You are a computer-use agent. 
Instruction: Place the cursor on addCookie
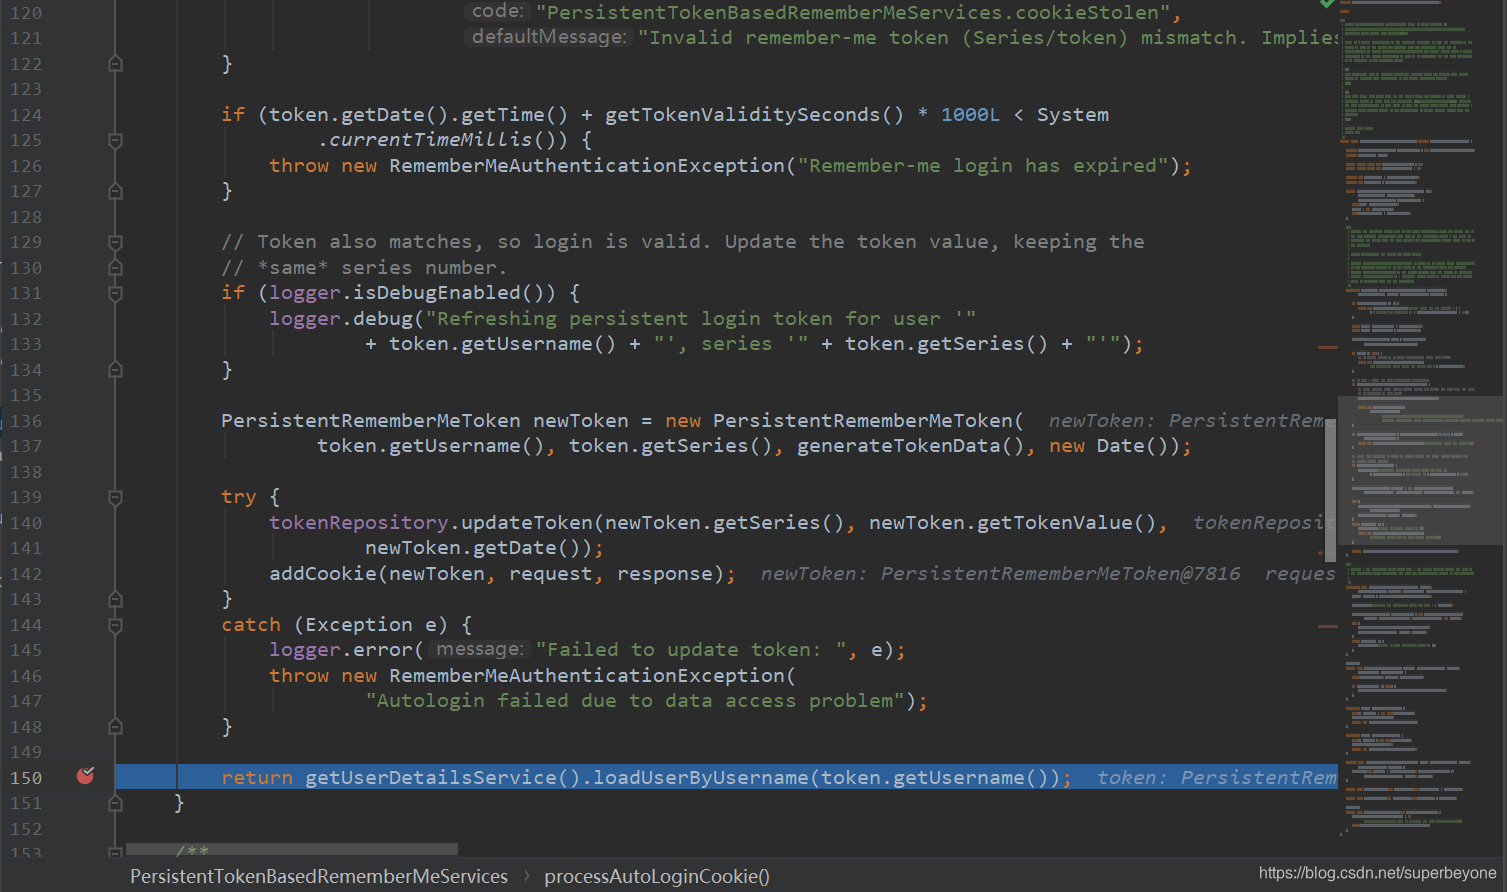[323, 574]
